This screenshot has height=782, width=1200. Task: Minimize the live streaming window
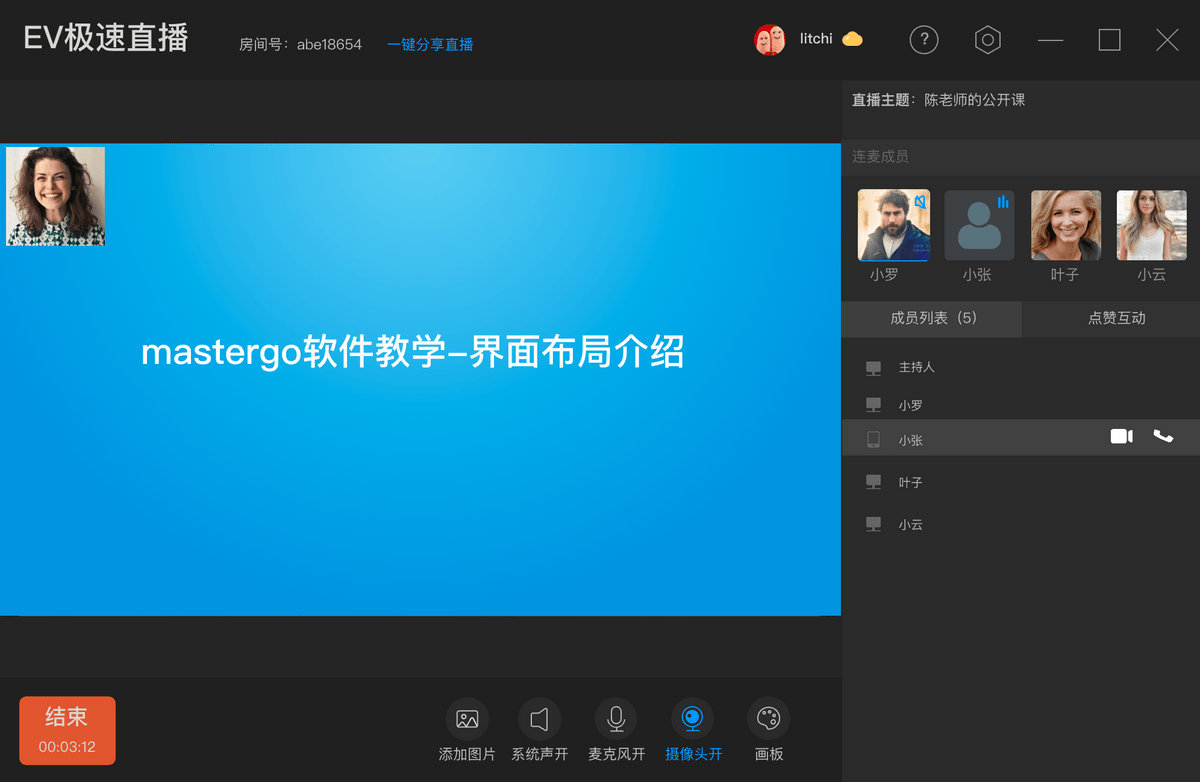1051,40
